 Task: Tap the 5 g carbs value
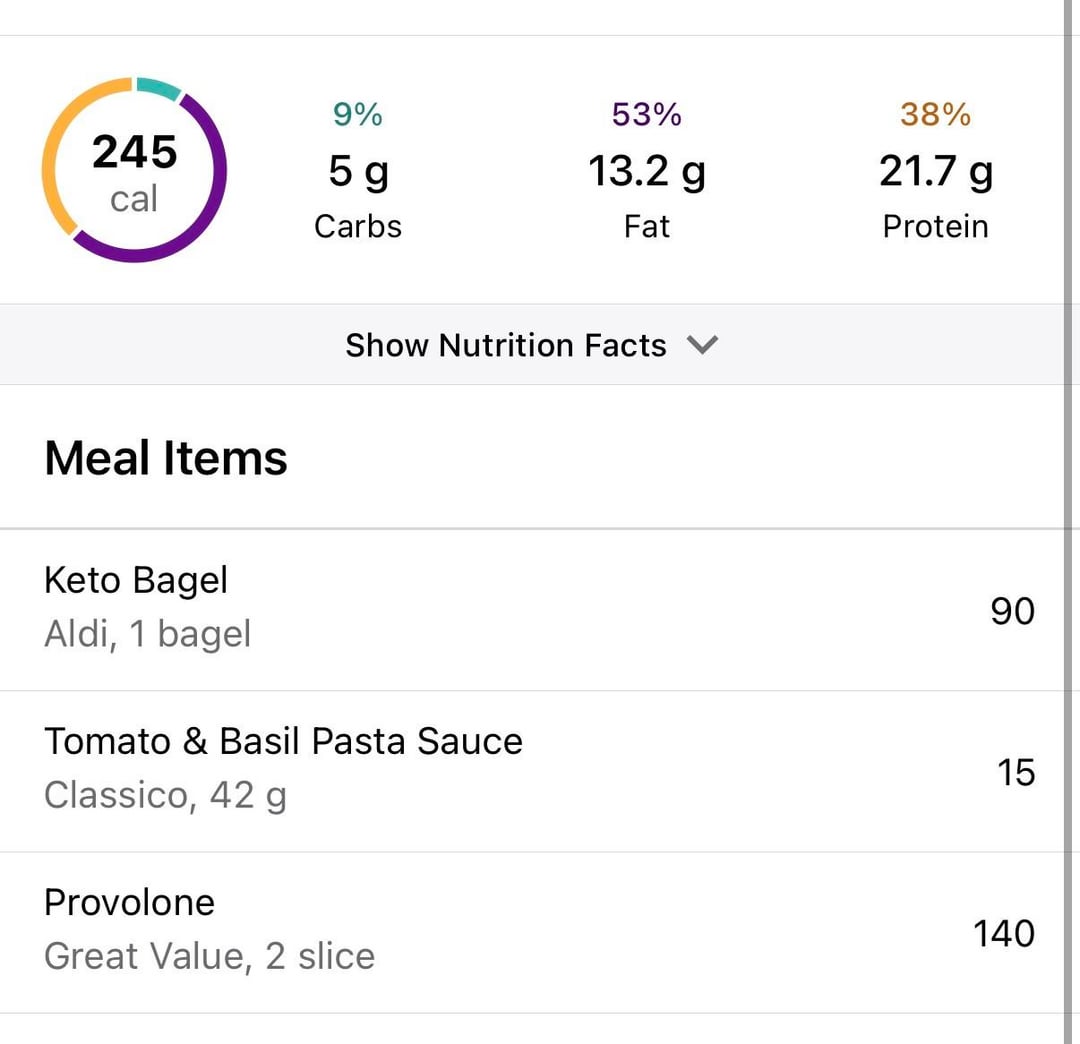tap(358, 172)
